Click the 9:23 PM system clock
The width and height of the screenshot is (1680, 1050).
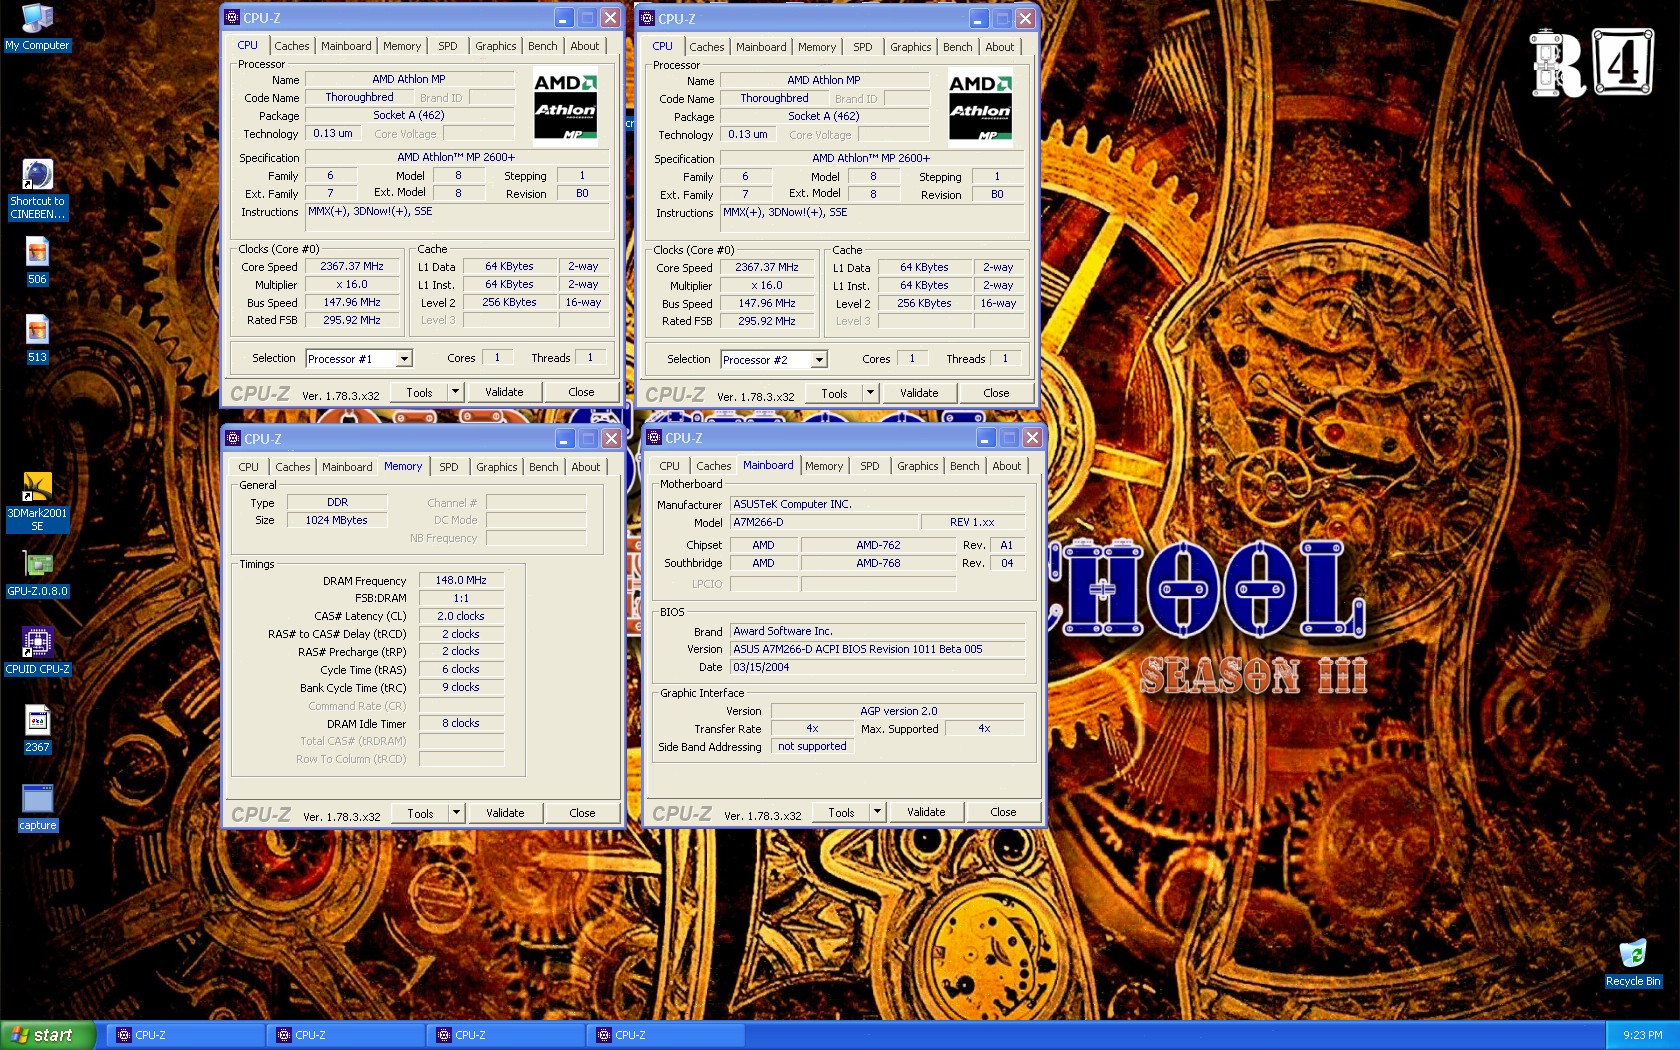(1642, 1035)
